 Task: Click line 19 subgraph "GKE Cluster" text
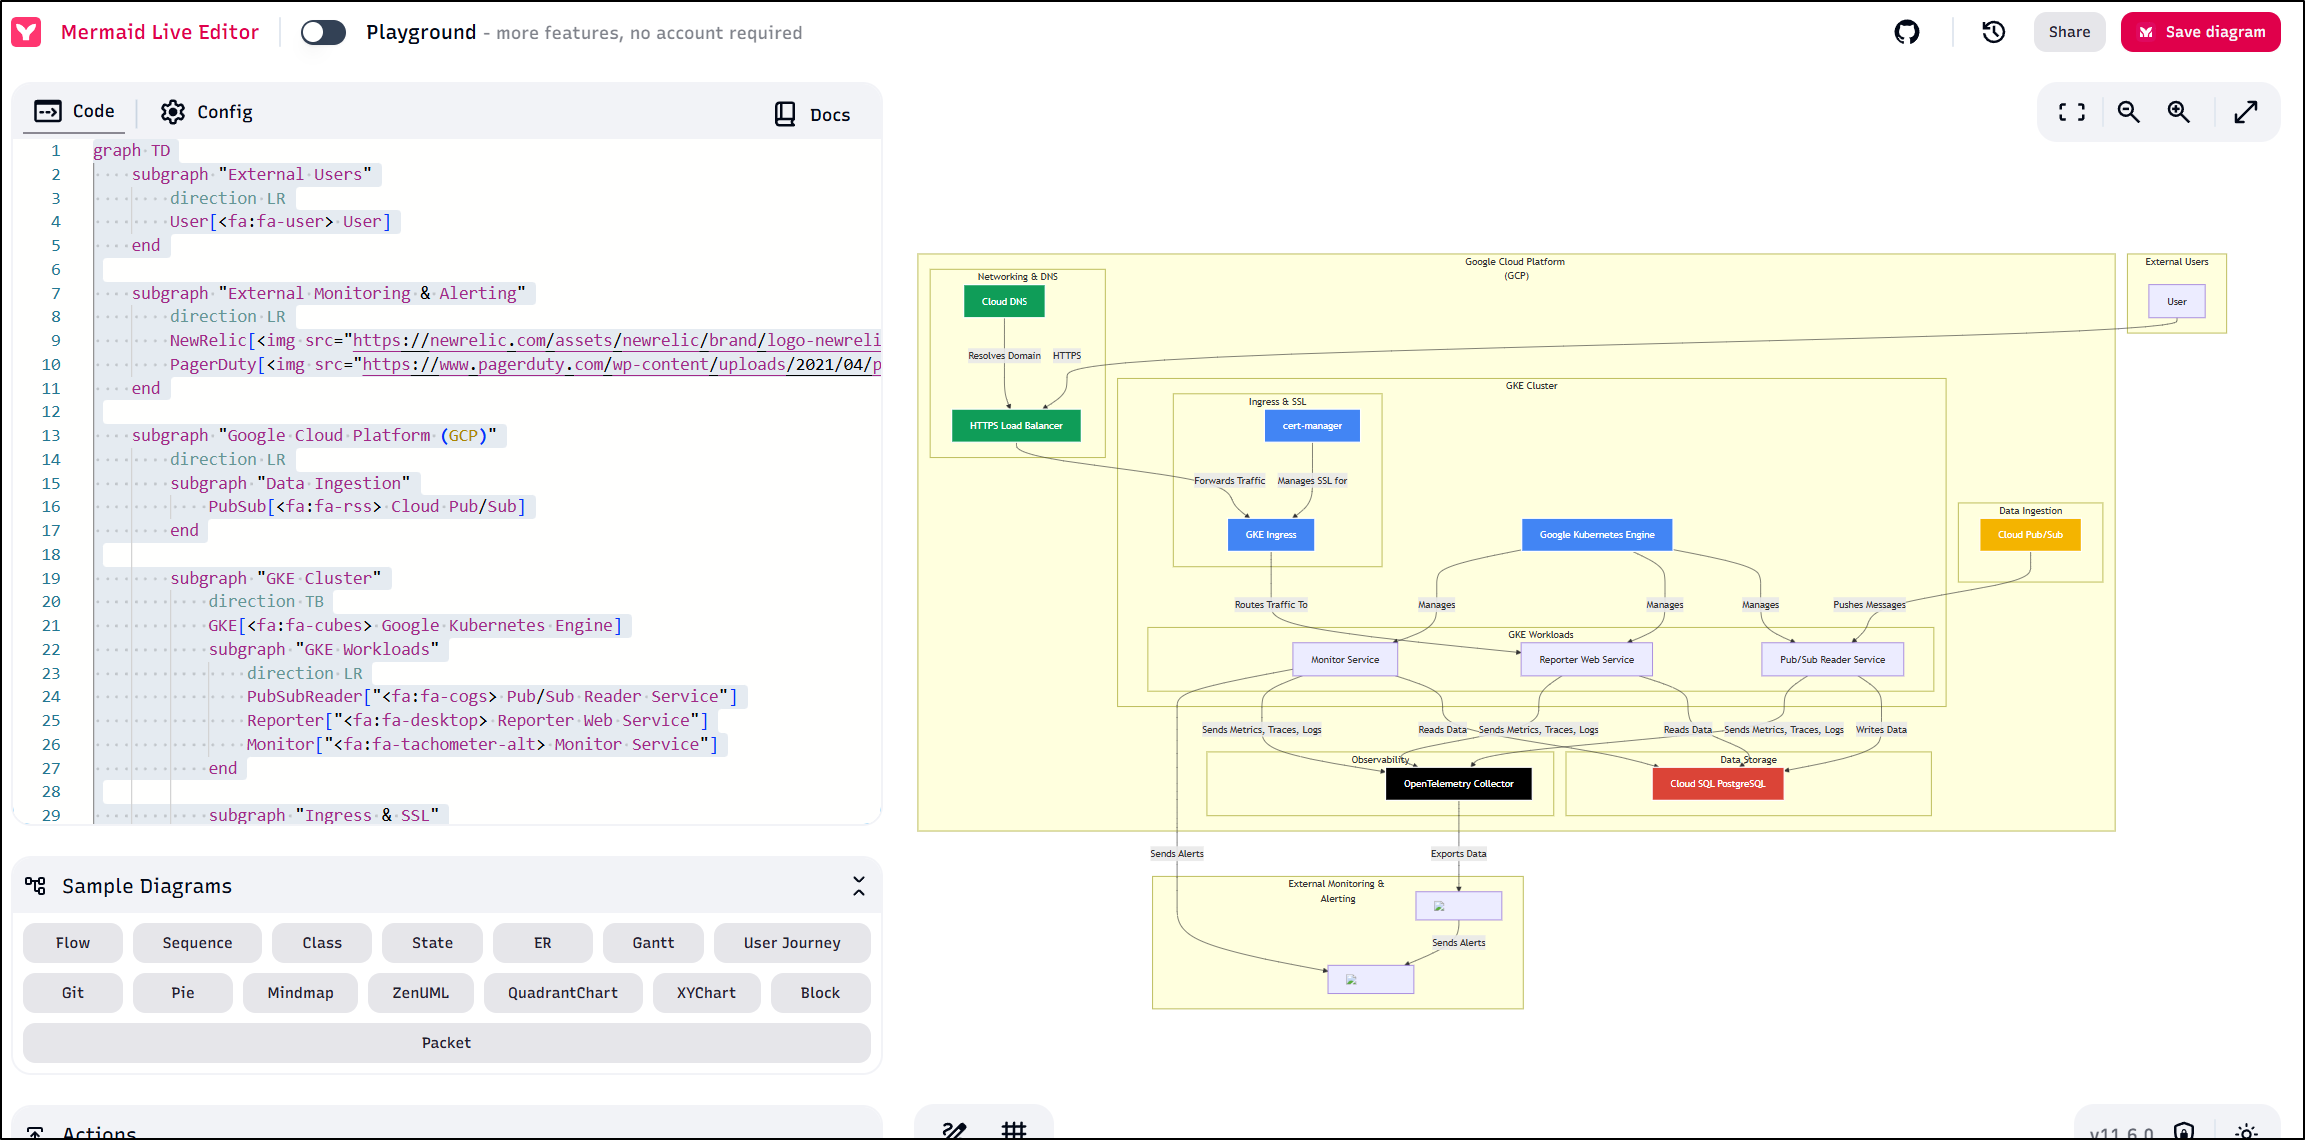pyautogui.click(x=276, y=578)
